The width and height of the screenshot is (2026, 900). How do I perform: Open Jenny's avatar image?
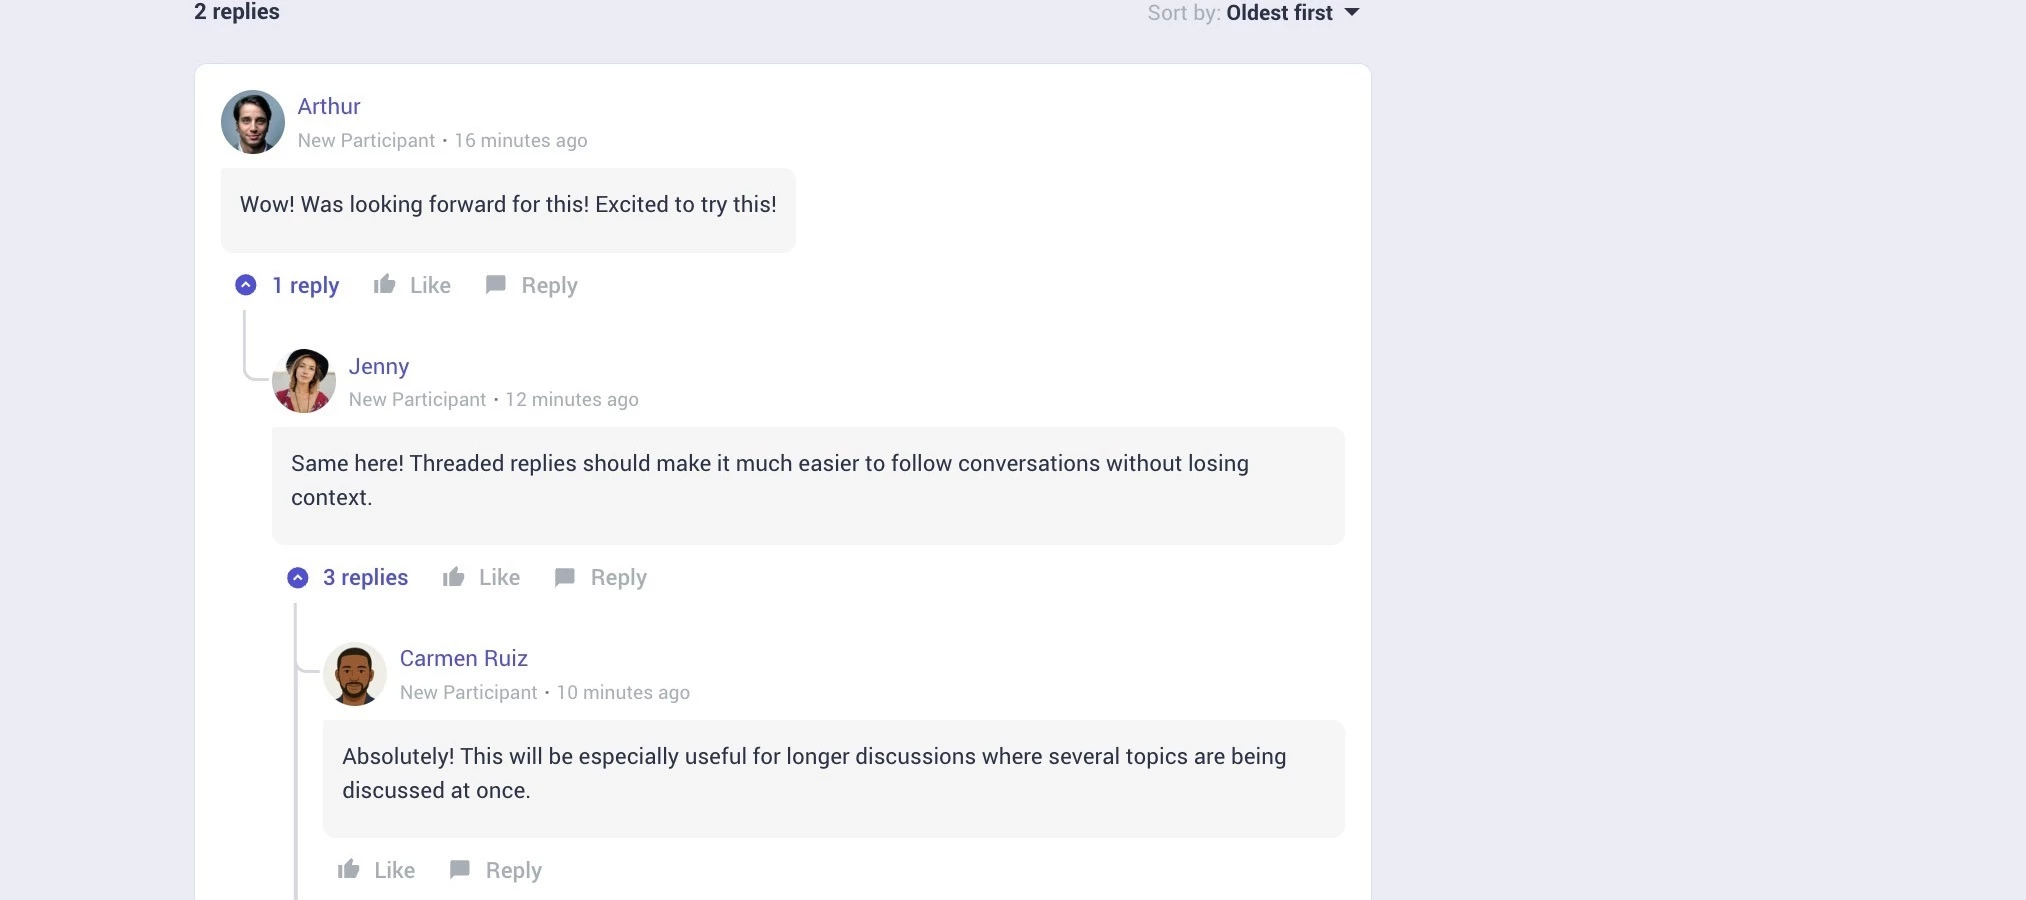coord(304,381)
